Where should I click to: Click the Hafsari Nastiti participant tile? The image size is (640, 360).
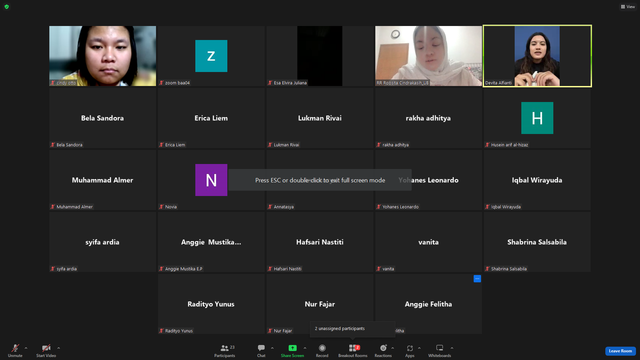[320, 242]
